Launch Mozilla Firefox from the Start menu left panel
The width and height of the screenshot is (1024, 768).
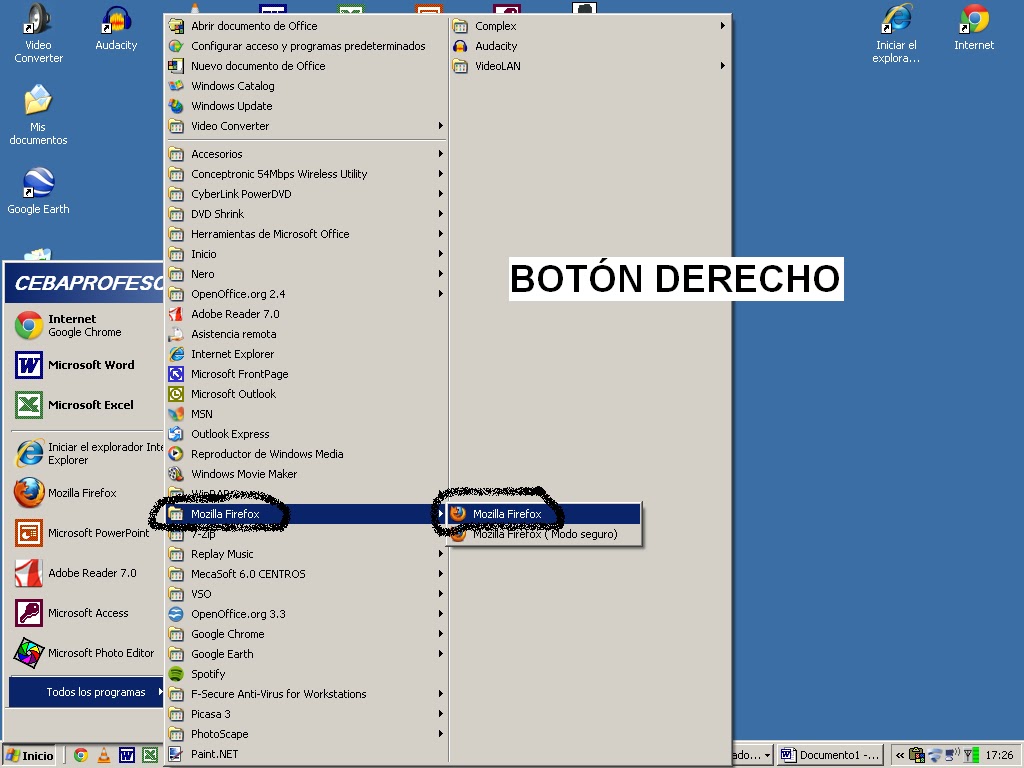pos(85,493)
